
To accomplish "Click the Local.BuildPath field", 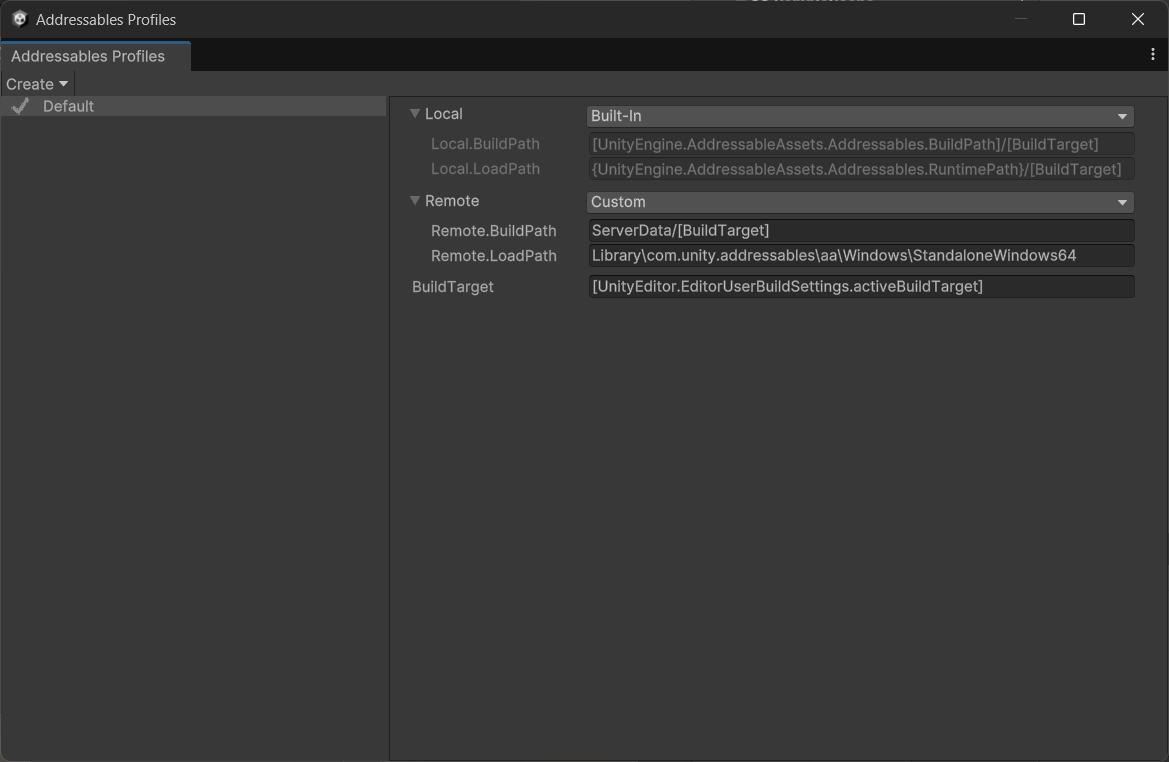I will pos(860,144).
